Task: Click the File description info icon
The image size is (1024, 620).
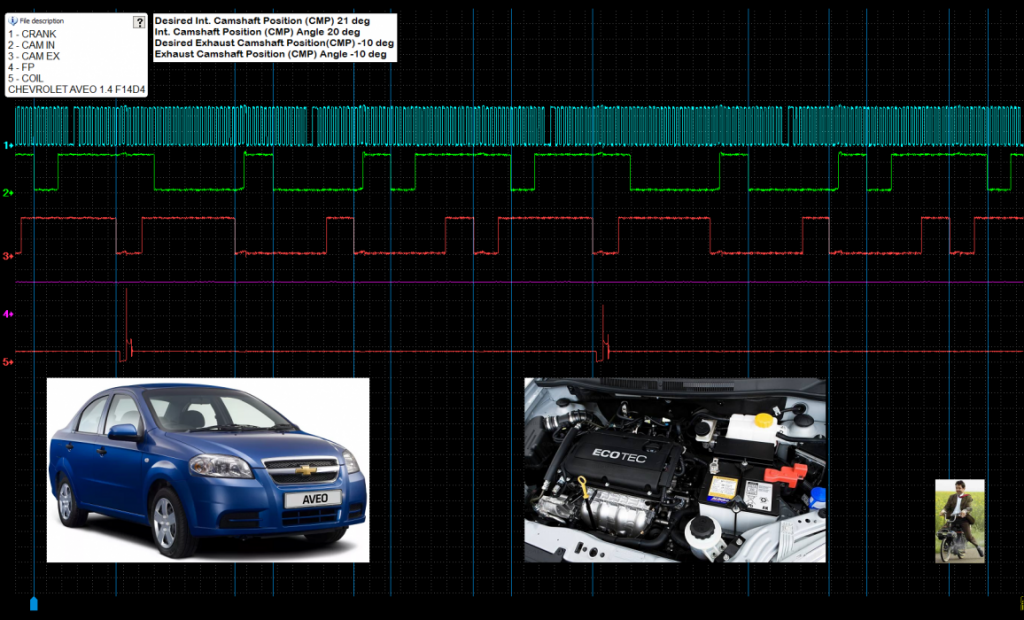Action: click(x=12, y=21)
